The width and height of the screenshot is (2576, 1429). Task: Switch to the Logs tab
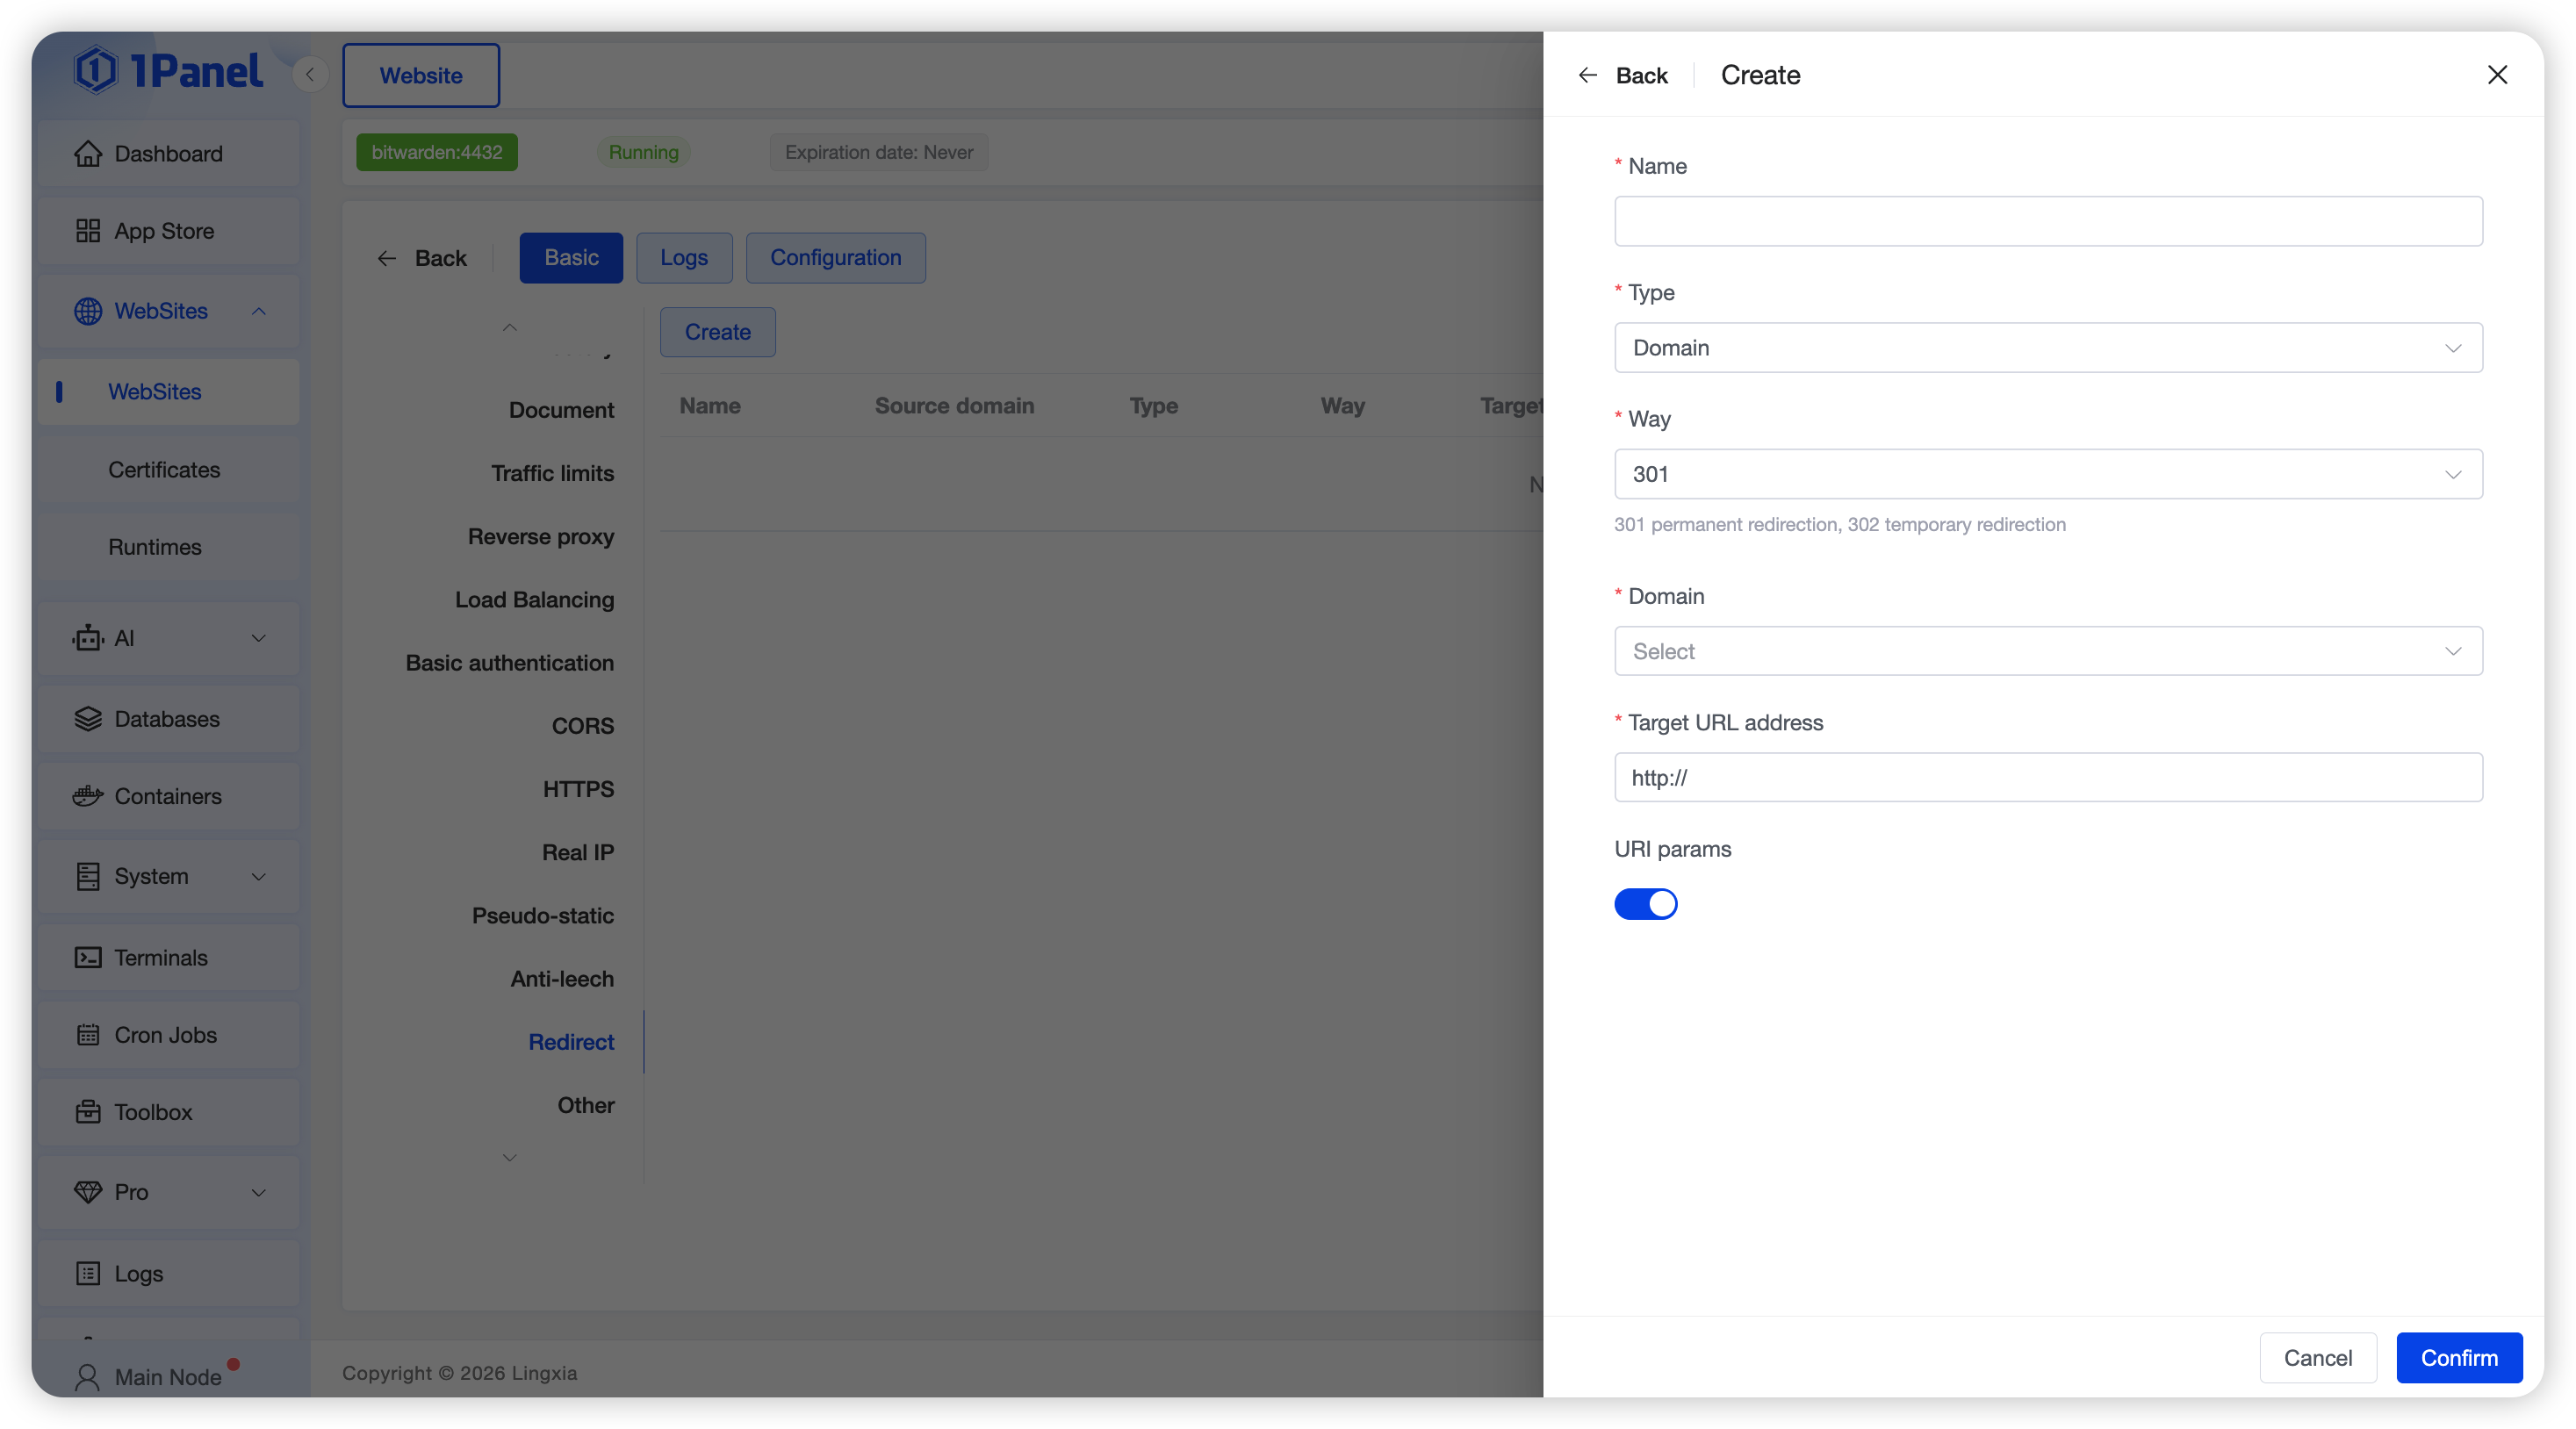click(684, 258)
